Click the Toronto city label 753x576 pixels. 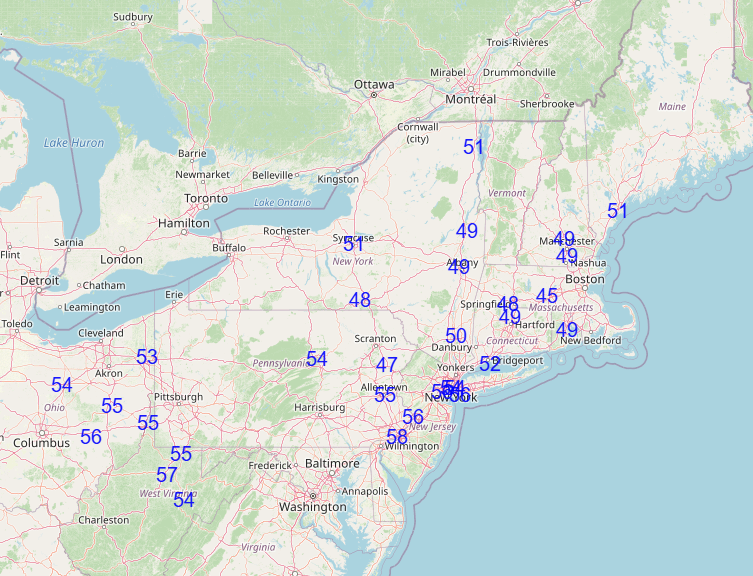(206, 199)
